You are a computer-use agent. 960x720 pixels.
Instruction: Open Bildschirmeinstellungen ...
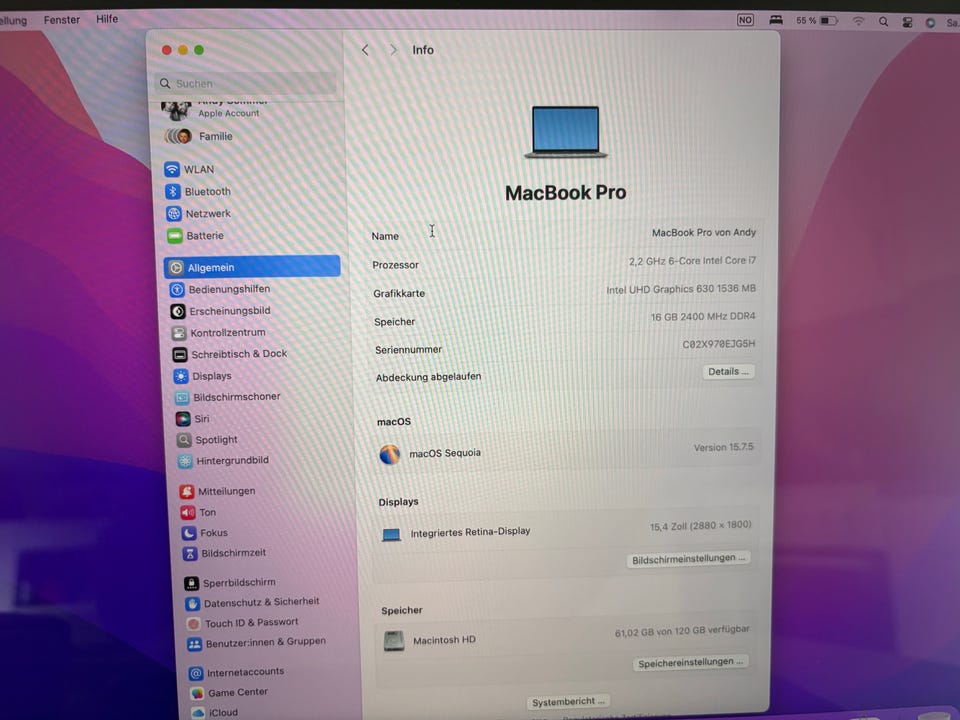[x=688, y=559]
